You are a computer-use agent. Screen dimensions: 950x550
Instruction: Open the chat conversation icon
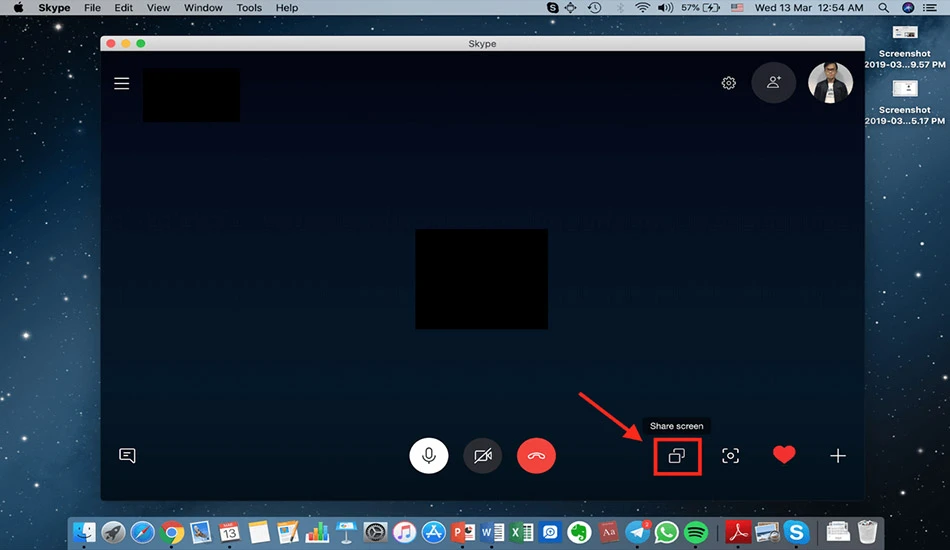click(127, 456)
